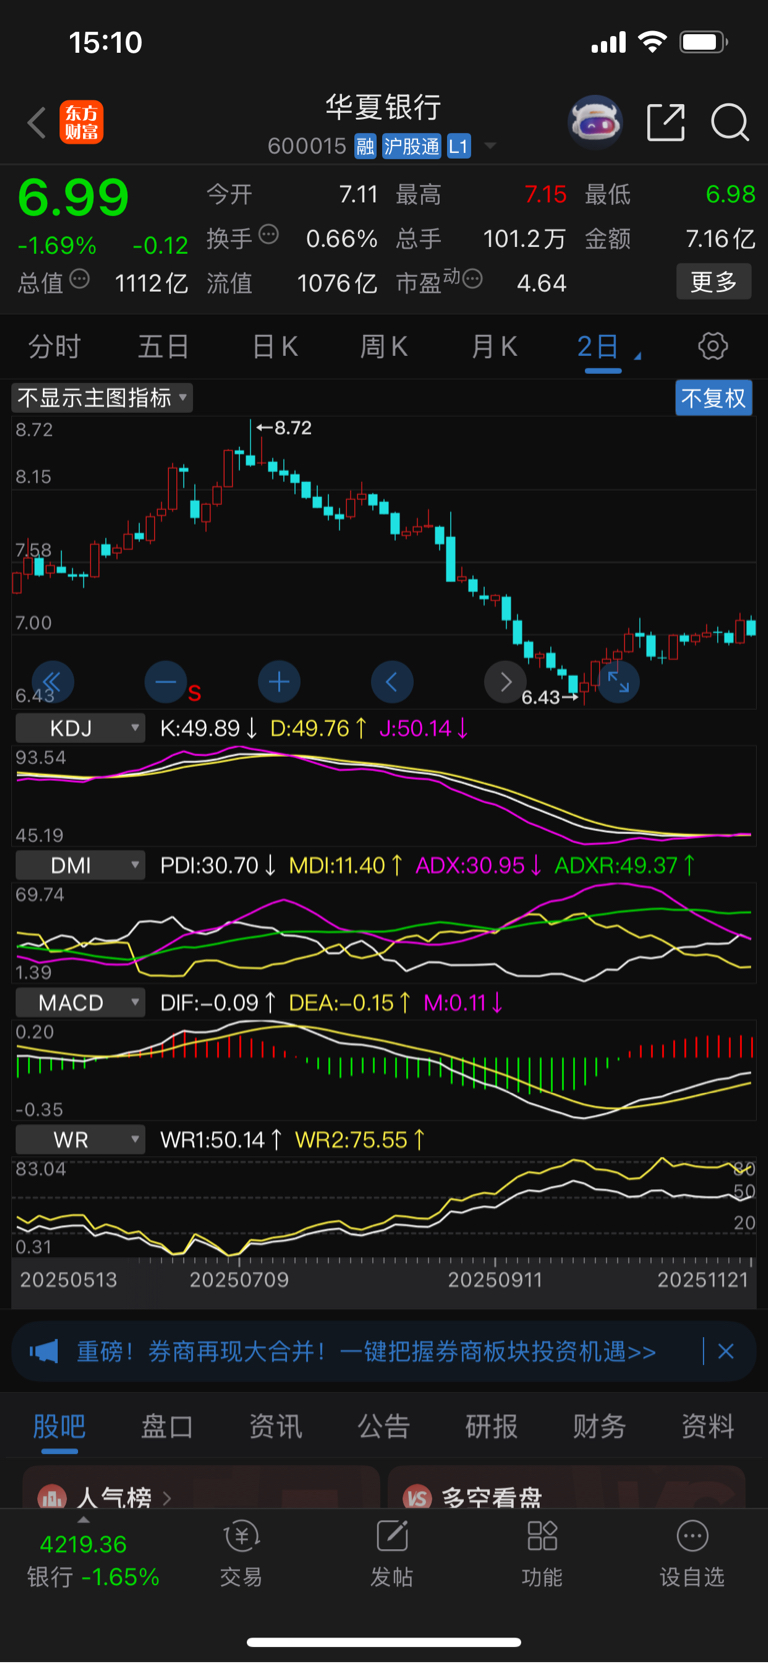Open the Eastmoney logo badge

click(82, 123)
